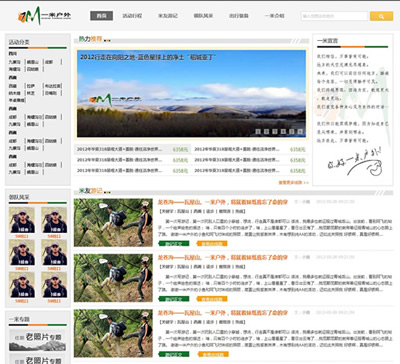Click the third link in the first category group's top row
400x364 pixels.
click(49, 62)
